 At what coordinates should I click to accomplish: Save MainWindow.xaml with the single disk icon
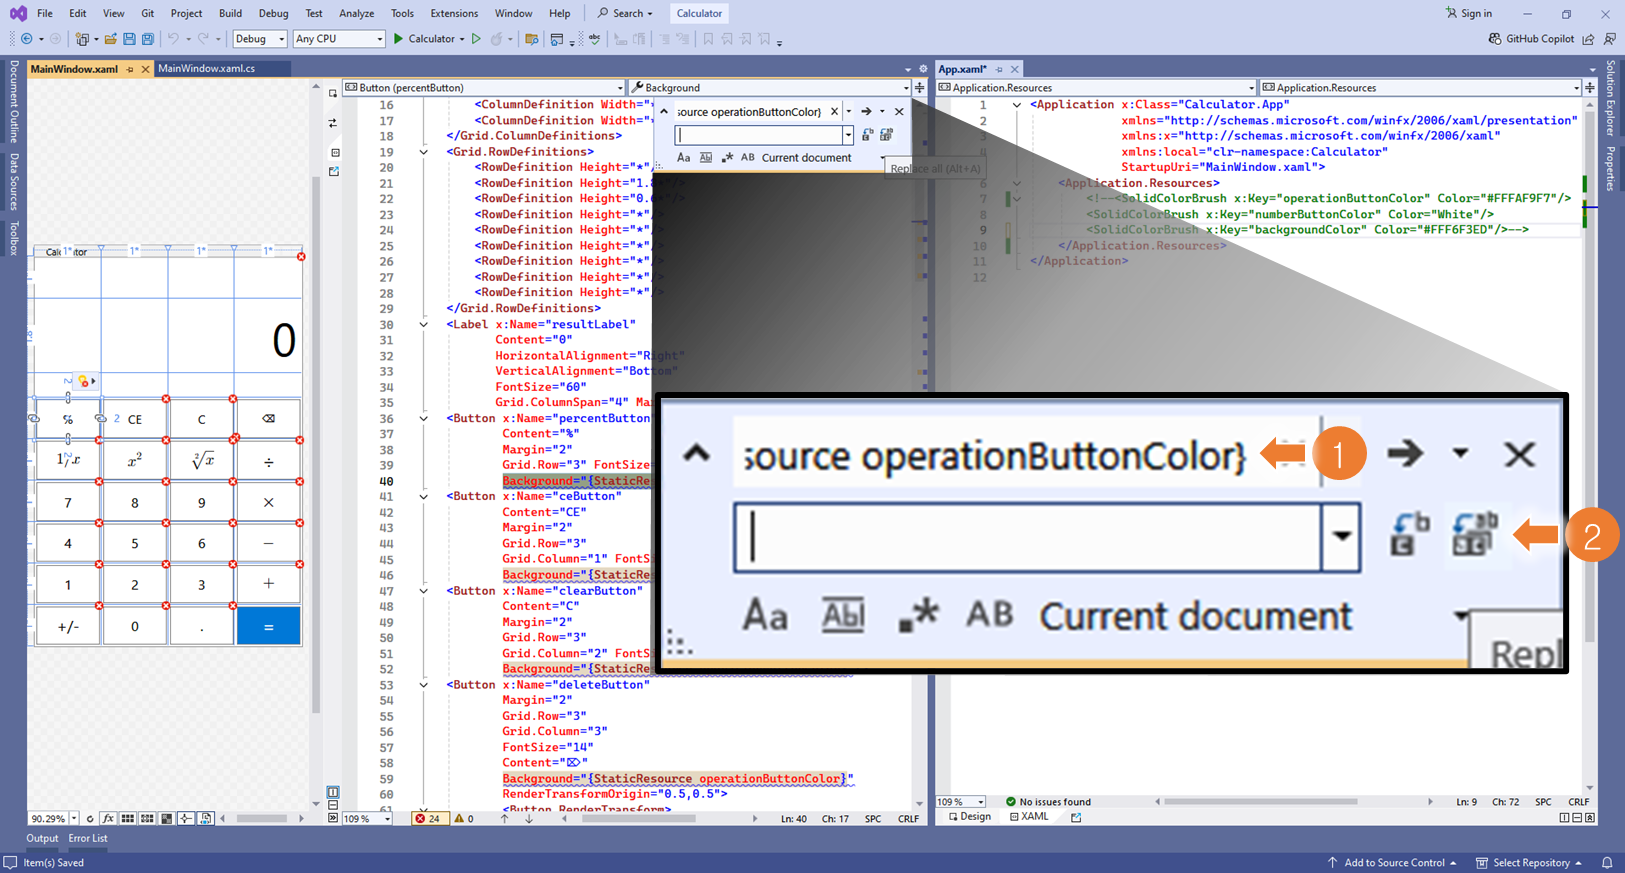click(x=129, y=39)
